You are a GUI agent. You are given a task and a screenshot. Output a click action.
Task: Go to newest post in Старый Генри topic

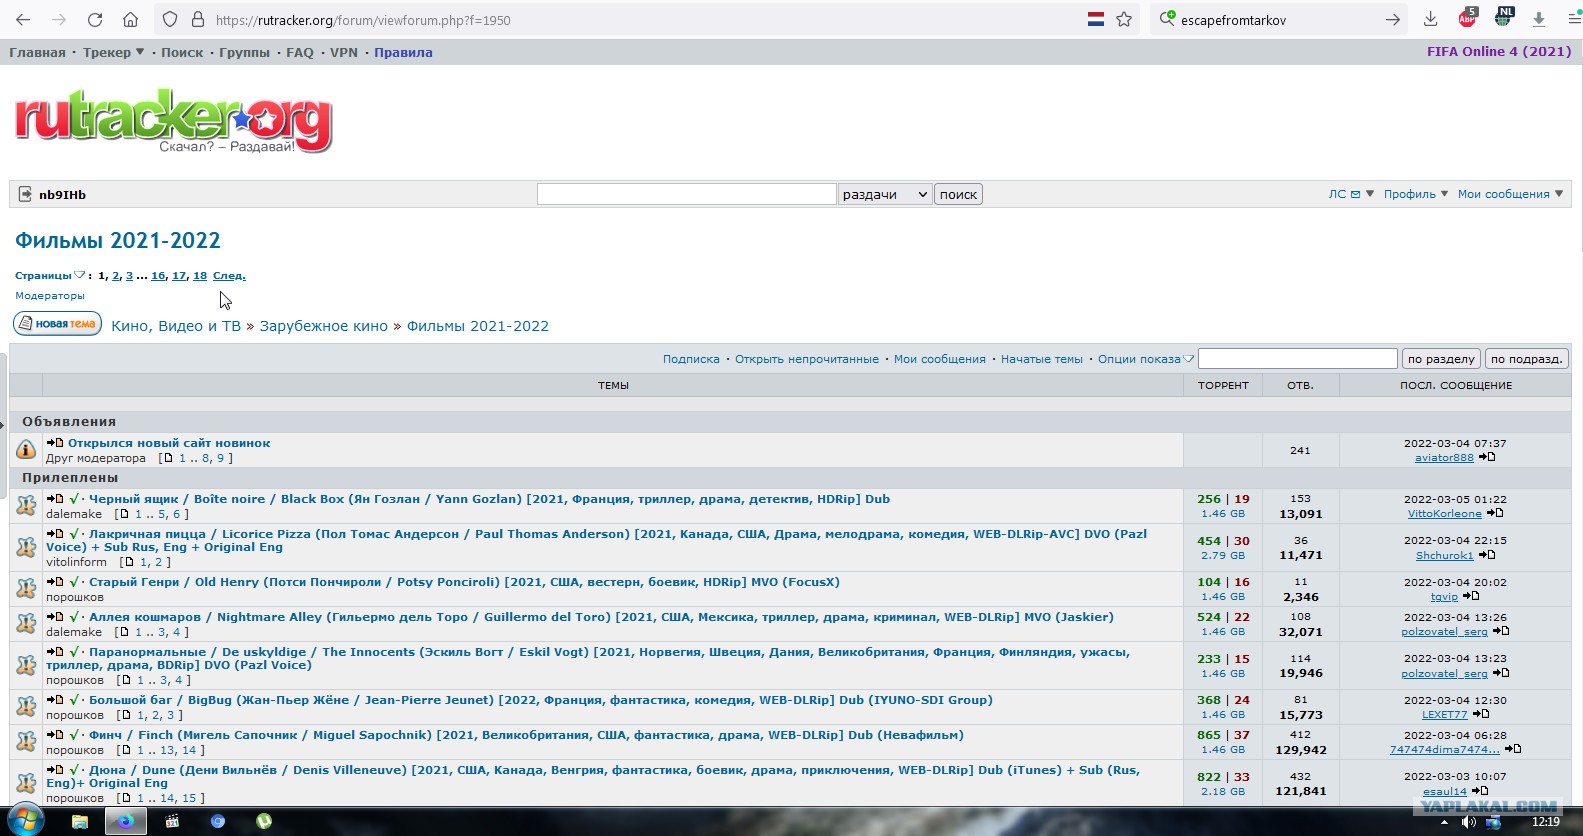(x=54, y=582)
